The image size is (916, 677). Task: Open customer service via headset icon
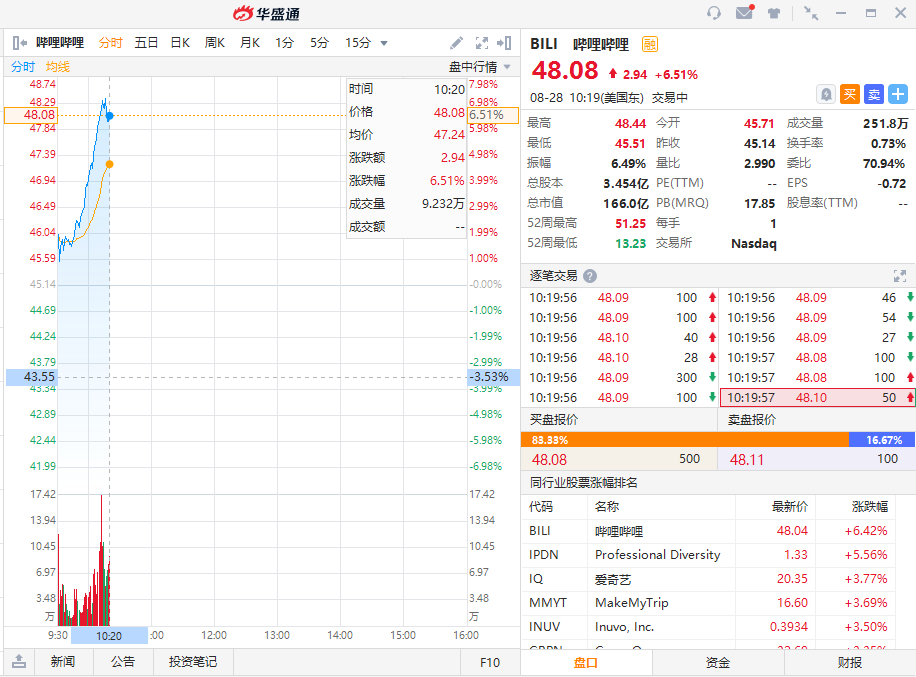(714, 14)
